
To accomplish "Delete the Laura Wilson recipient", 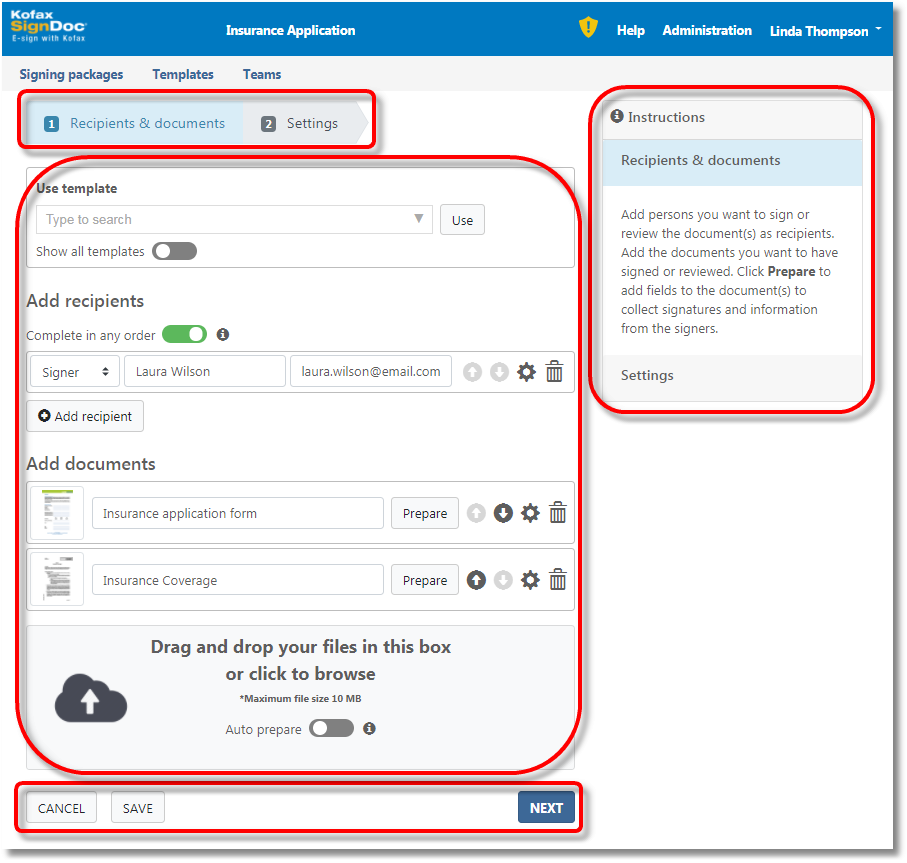I will [x=554, y=372].
